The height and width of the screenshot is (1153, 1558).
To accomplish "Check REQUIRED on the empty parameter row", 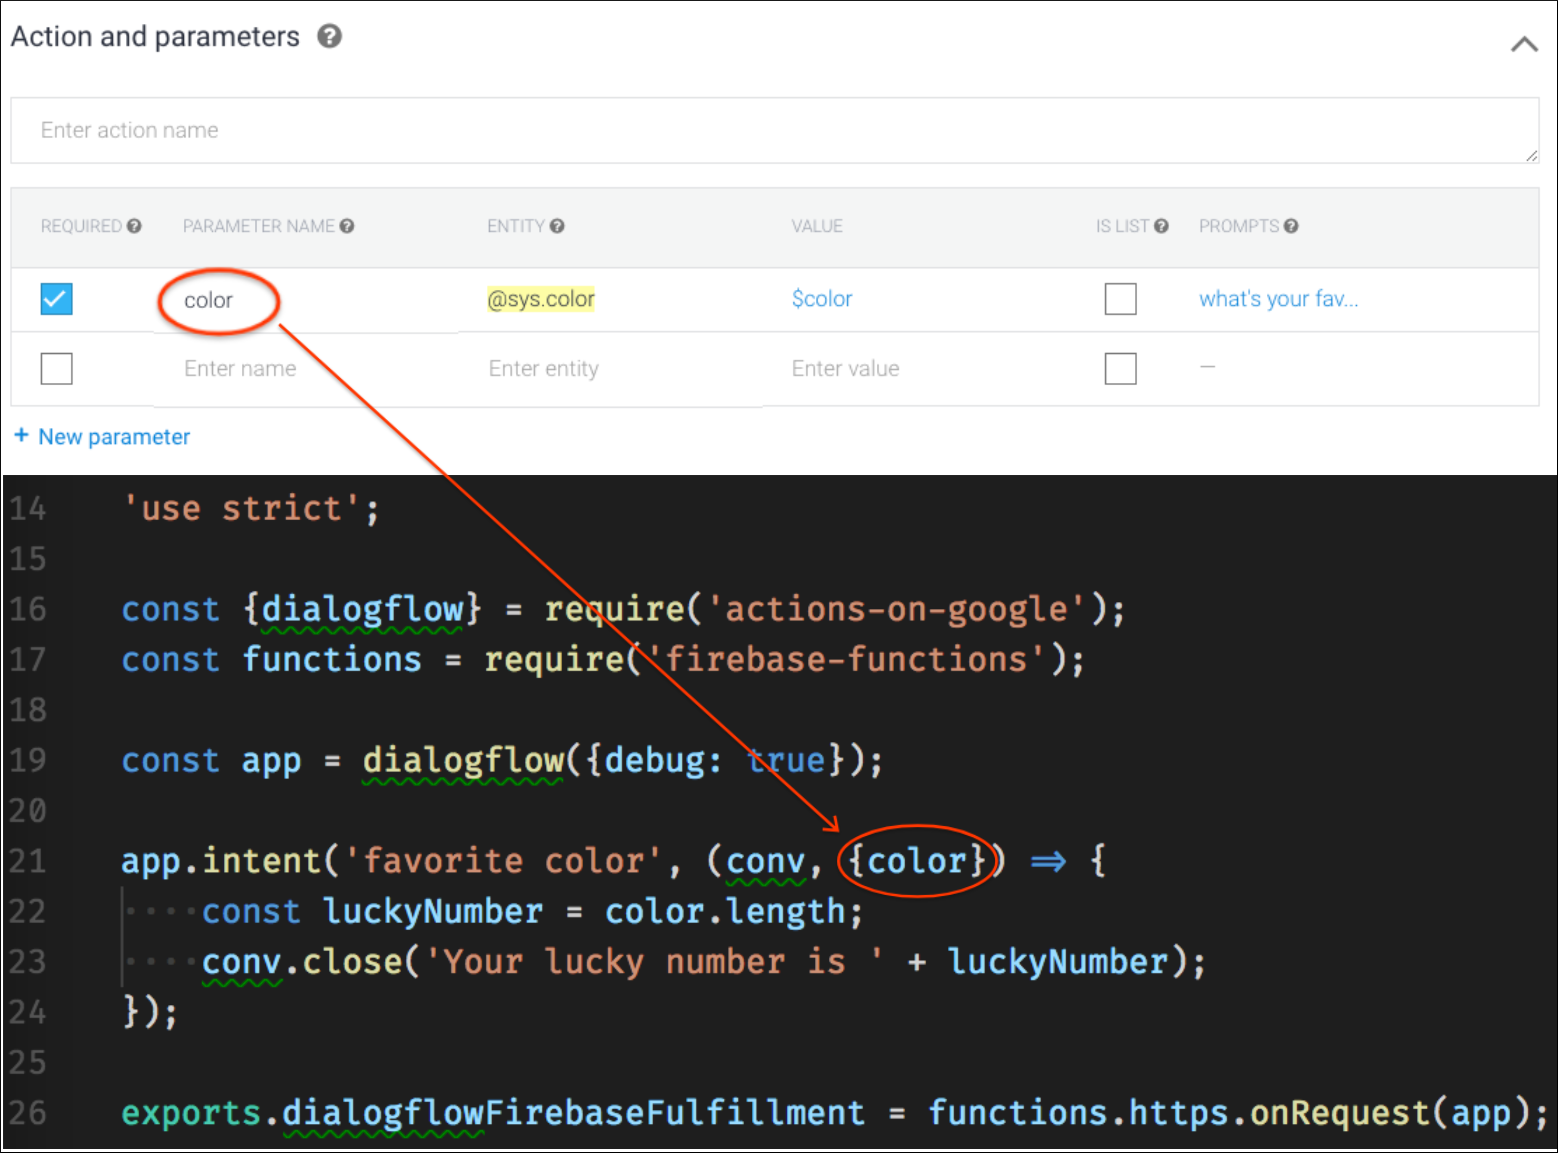I will tap(56, 368).
